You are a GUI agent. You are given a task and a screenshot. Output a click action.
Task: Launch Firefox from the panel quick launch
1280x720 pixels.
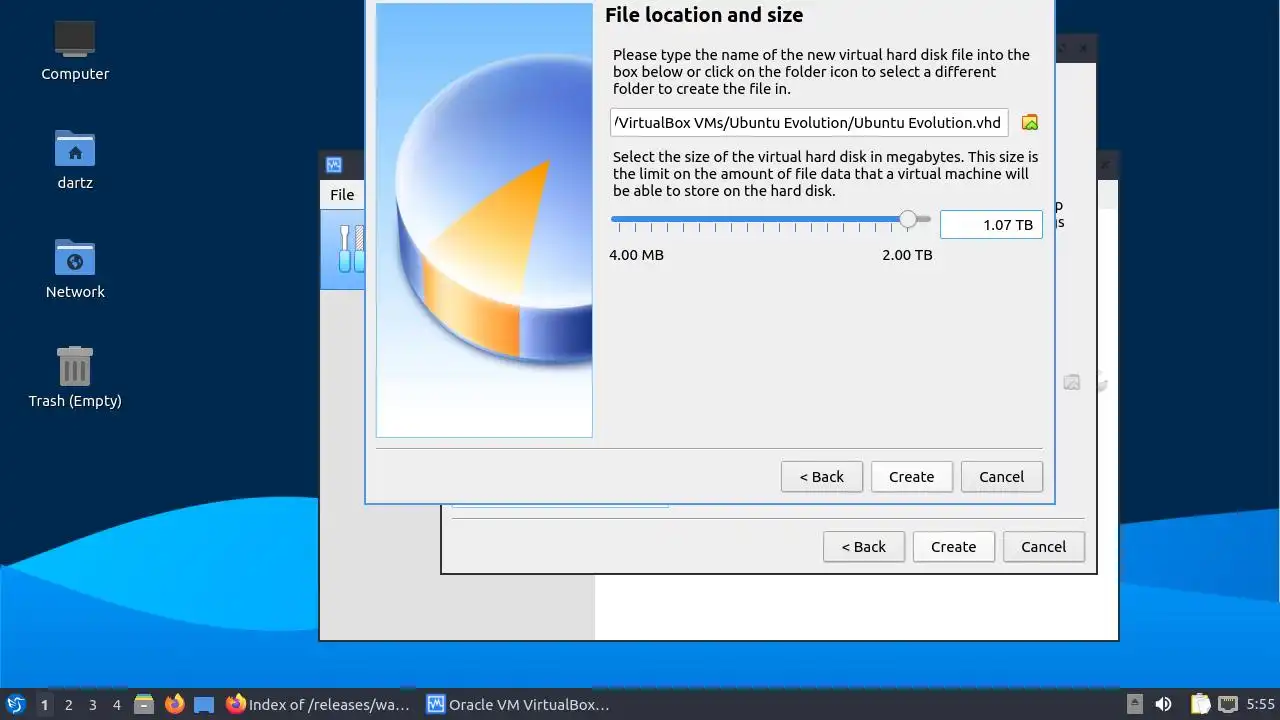tap(174, 704)
